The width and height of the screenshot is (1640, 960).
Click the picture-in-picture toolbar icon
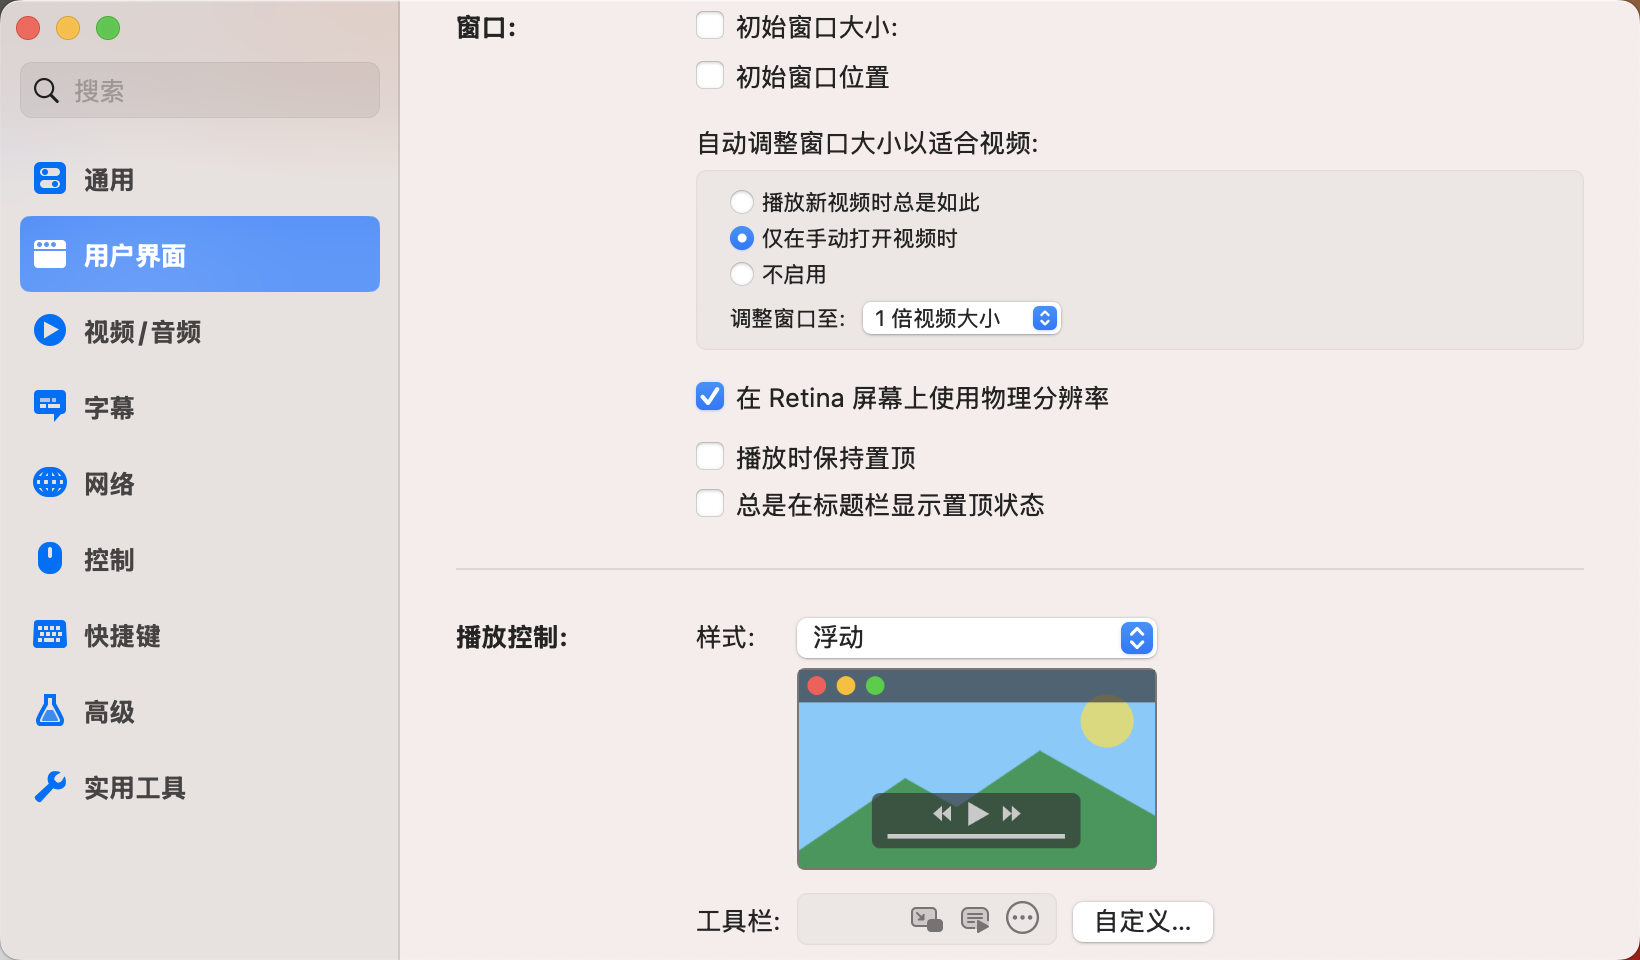pos(925,918)
